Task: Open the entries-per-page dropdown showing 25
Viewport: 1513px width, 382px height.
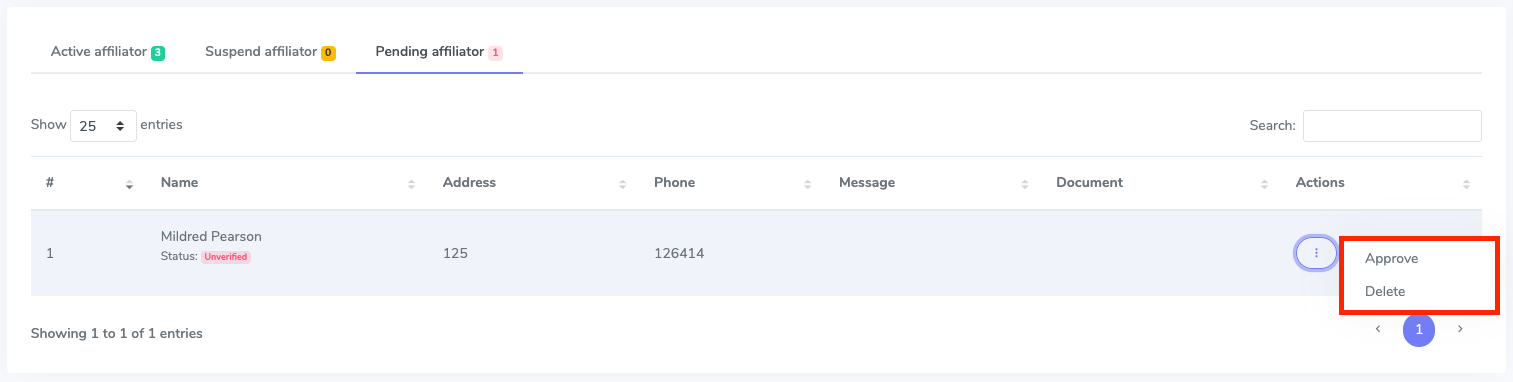Action: coord(103,126)
